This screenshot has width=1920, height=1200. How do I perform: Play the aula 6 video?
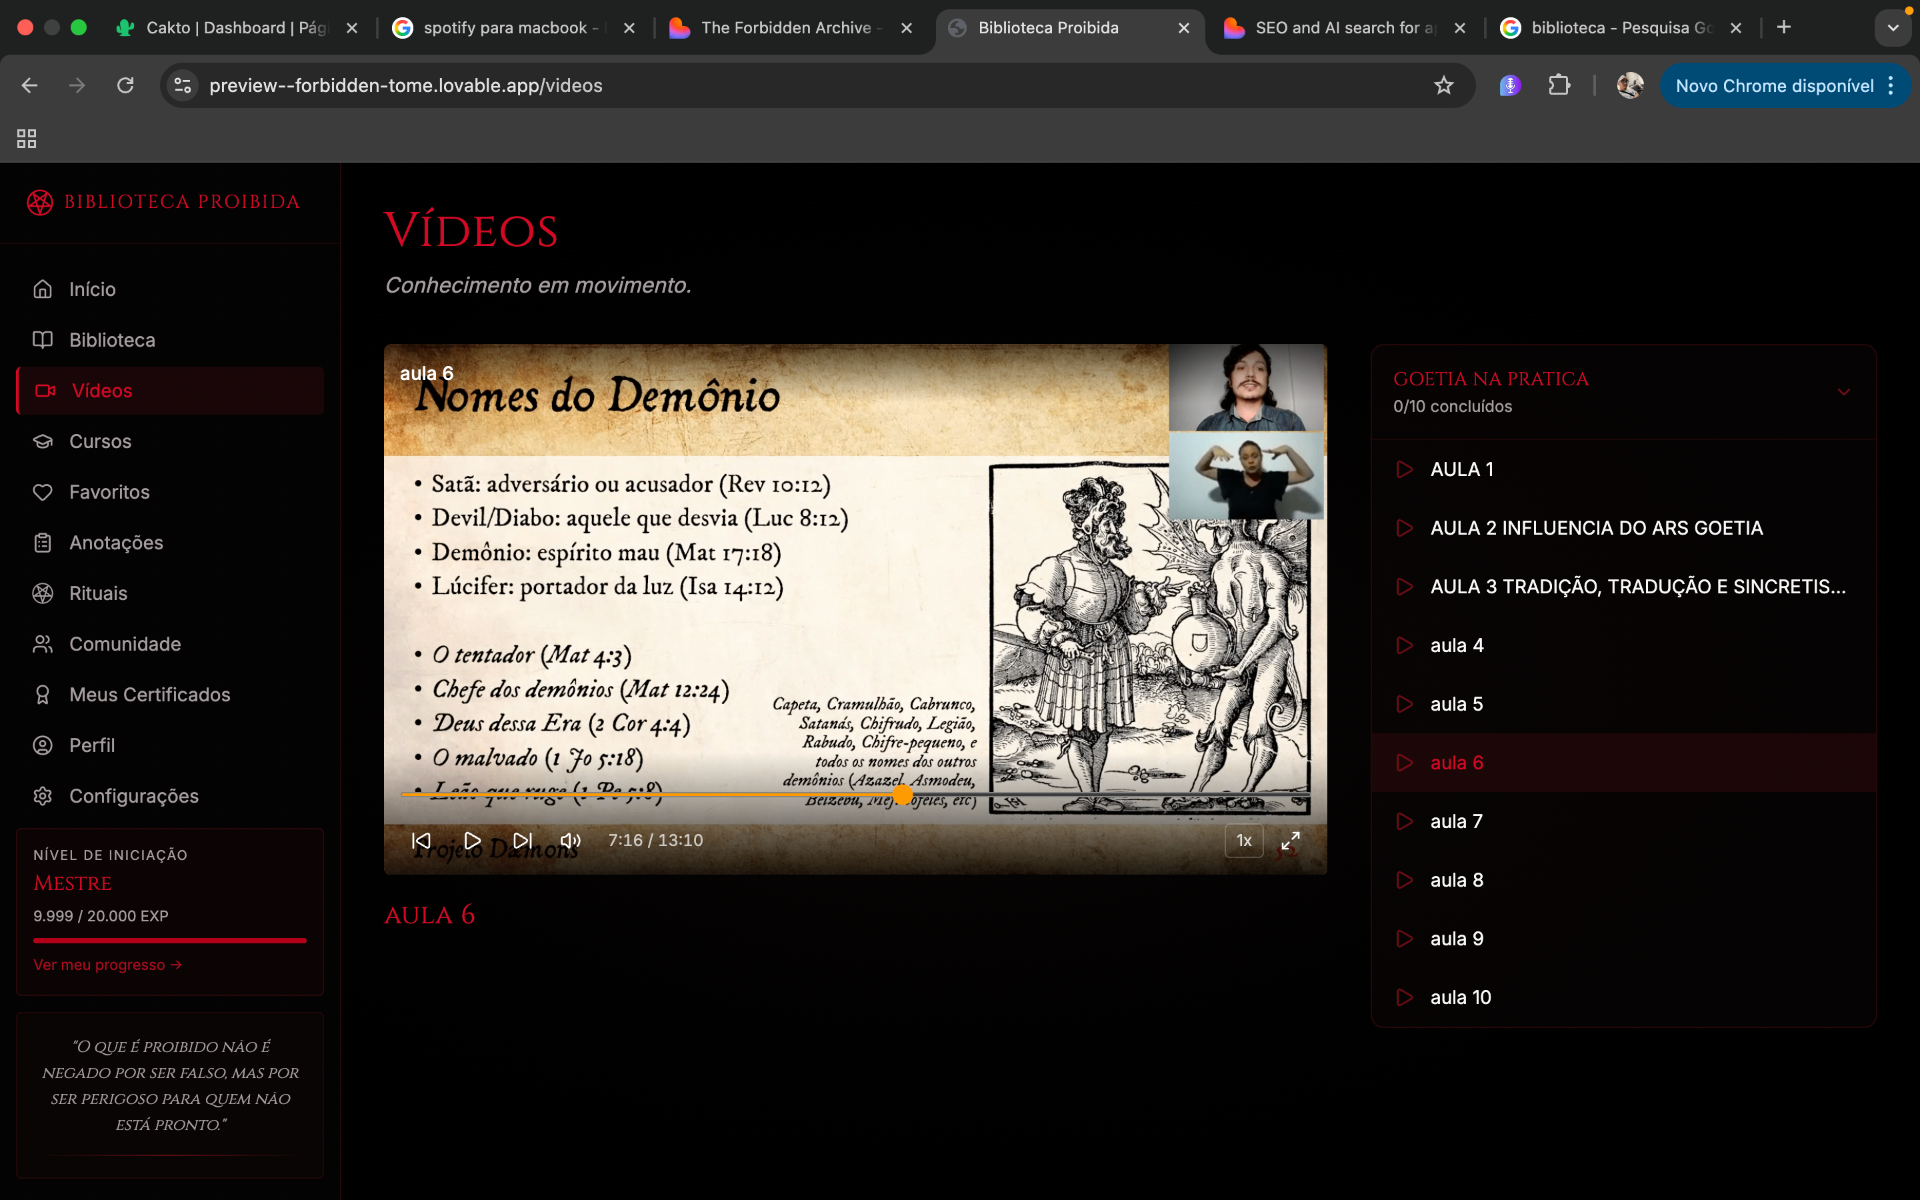click(x=472, y=841)
